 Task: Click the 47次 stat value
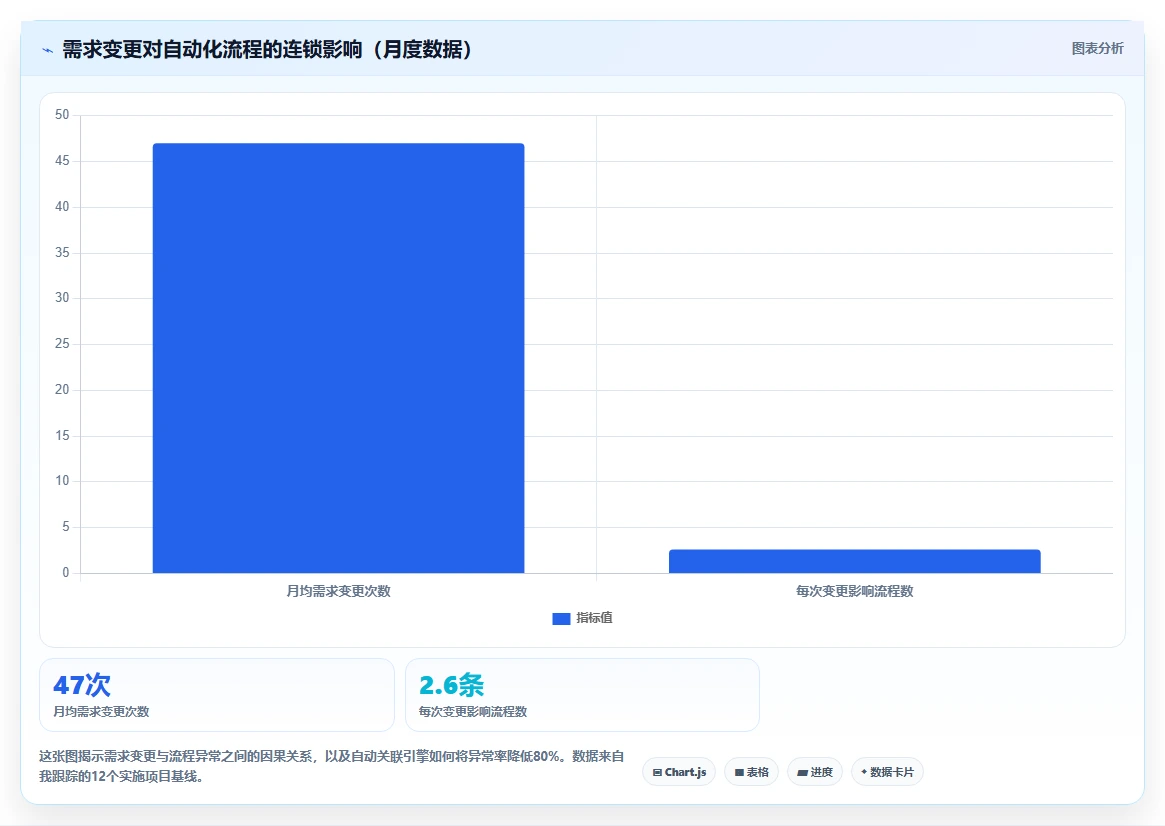click(82, 684)
